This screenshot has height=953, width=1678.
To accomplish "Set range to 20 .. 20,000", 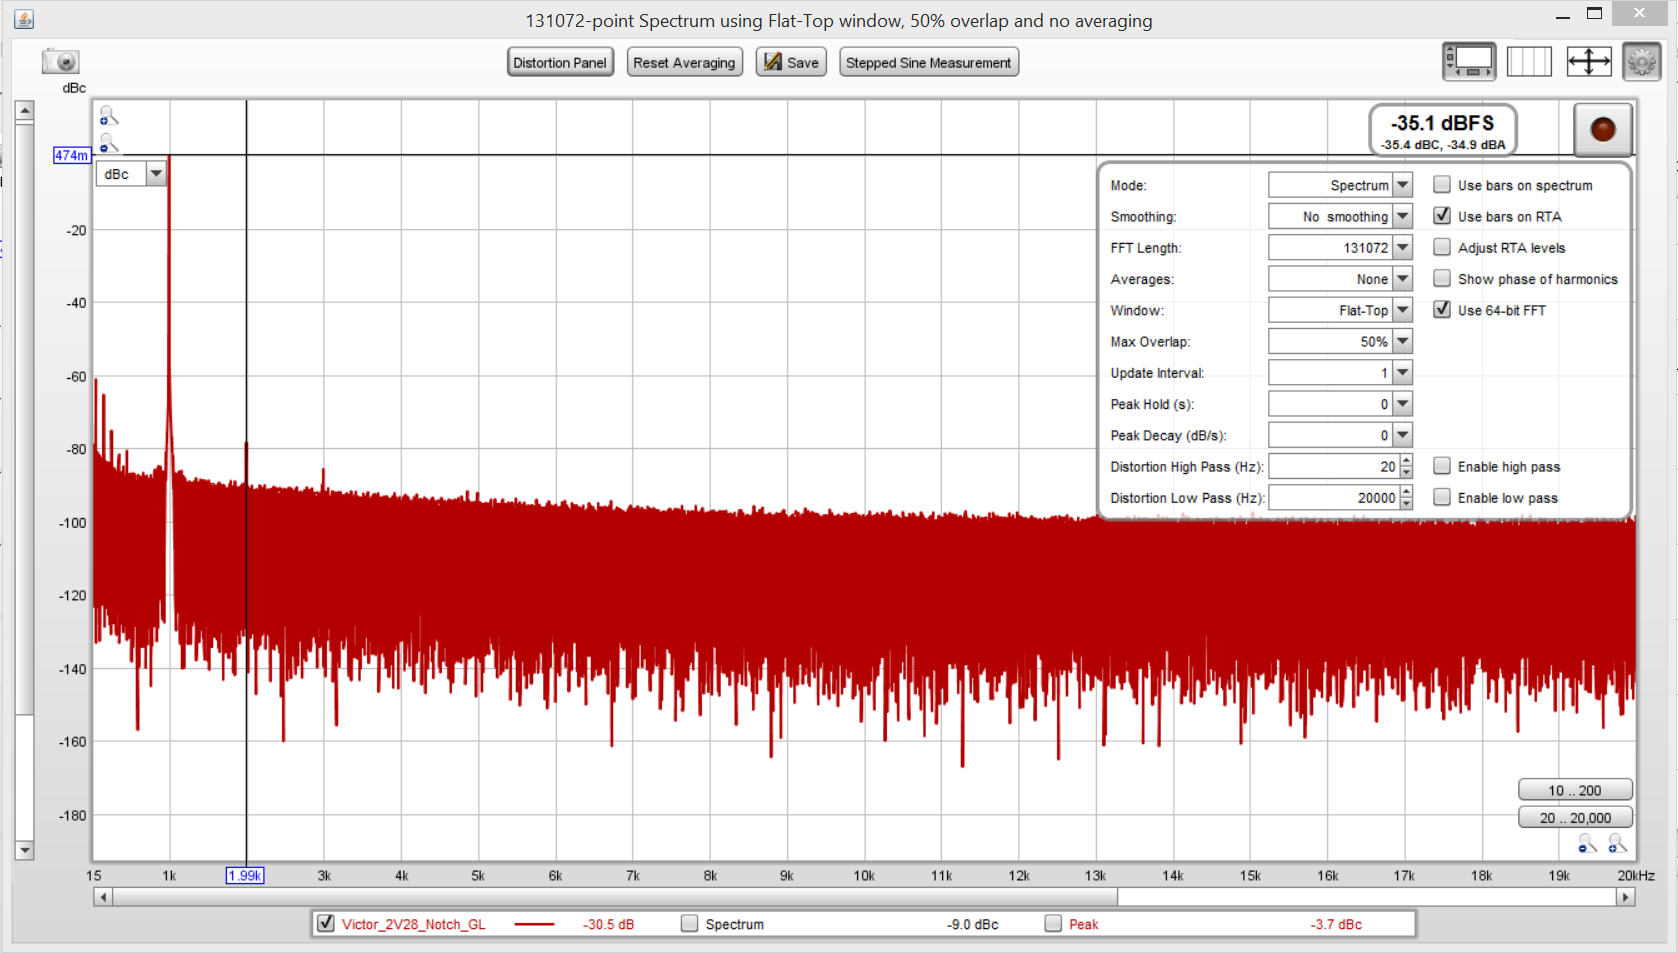I will coord(1575,817).
